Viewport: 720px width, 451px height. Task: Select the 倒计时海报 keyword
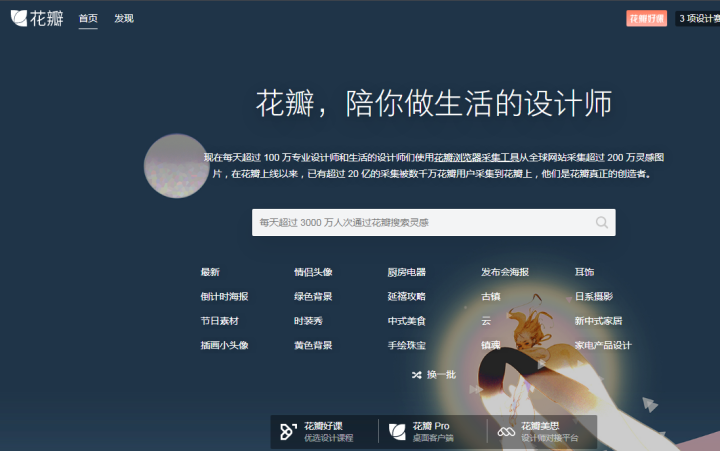[x=225, y=296]
